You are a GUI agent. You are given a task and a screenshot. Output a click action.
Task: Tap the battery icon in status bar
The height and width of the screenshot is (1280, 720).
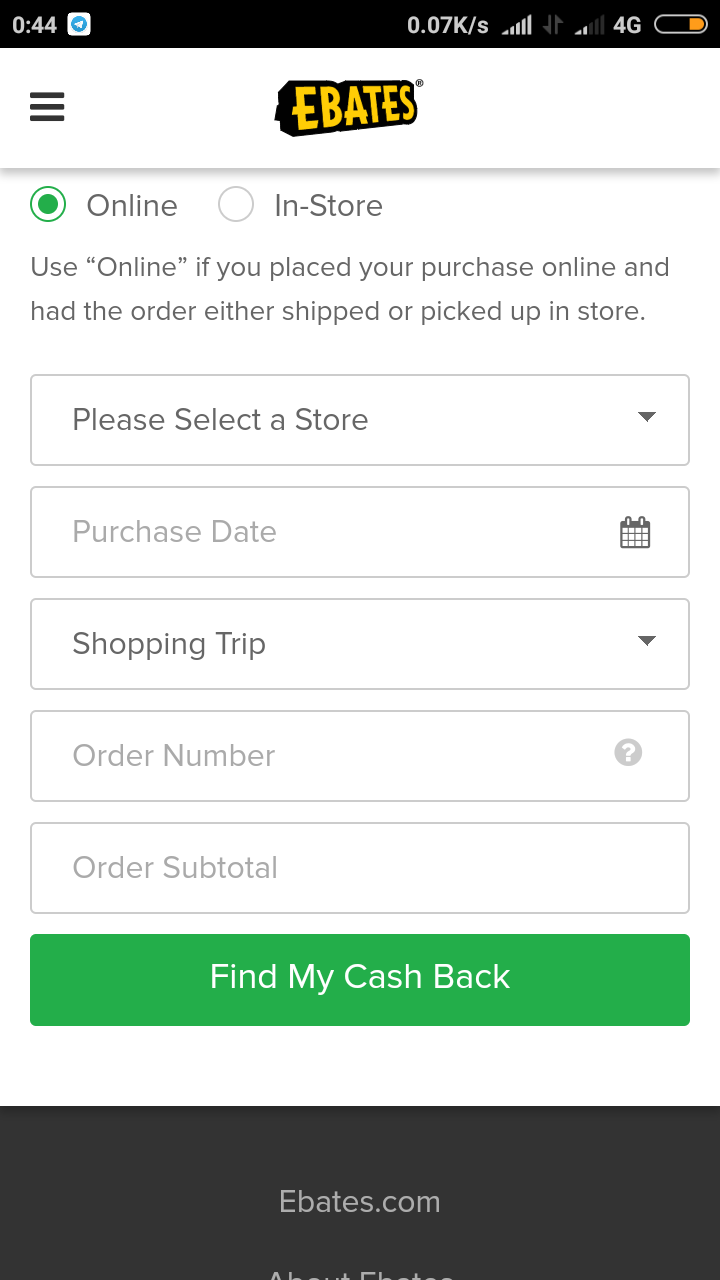680,25
